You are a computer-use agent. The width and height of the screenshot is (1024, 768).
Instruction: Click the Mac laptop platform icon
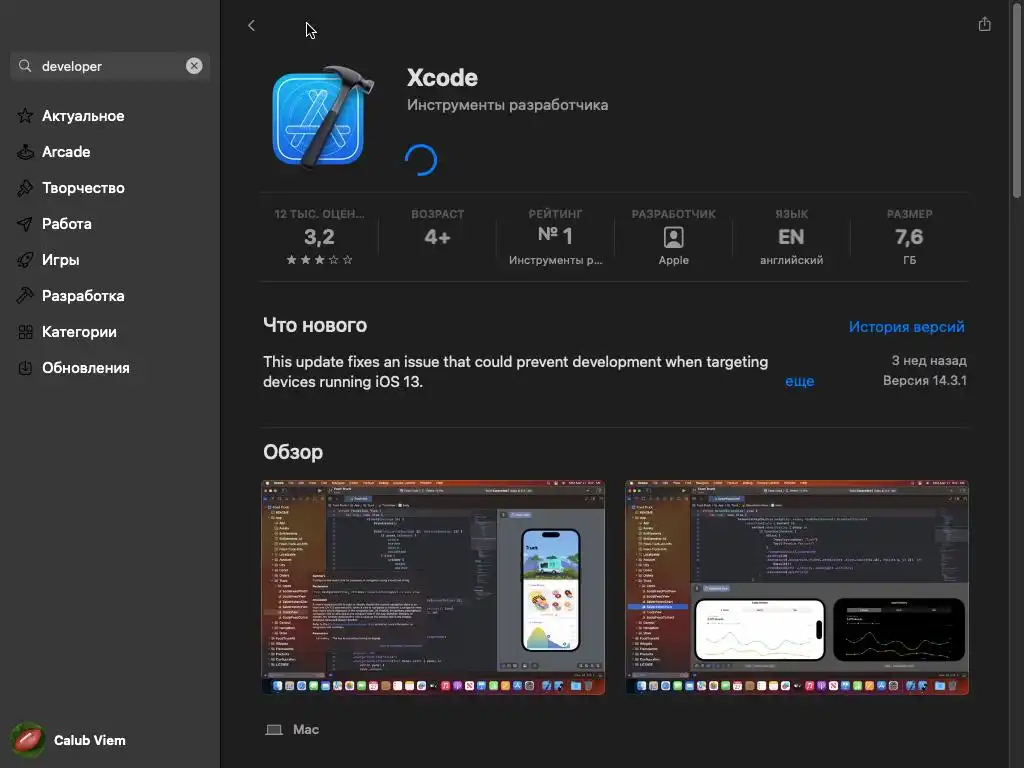(274, 729)
